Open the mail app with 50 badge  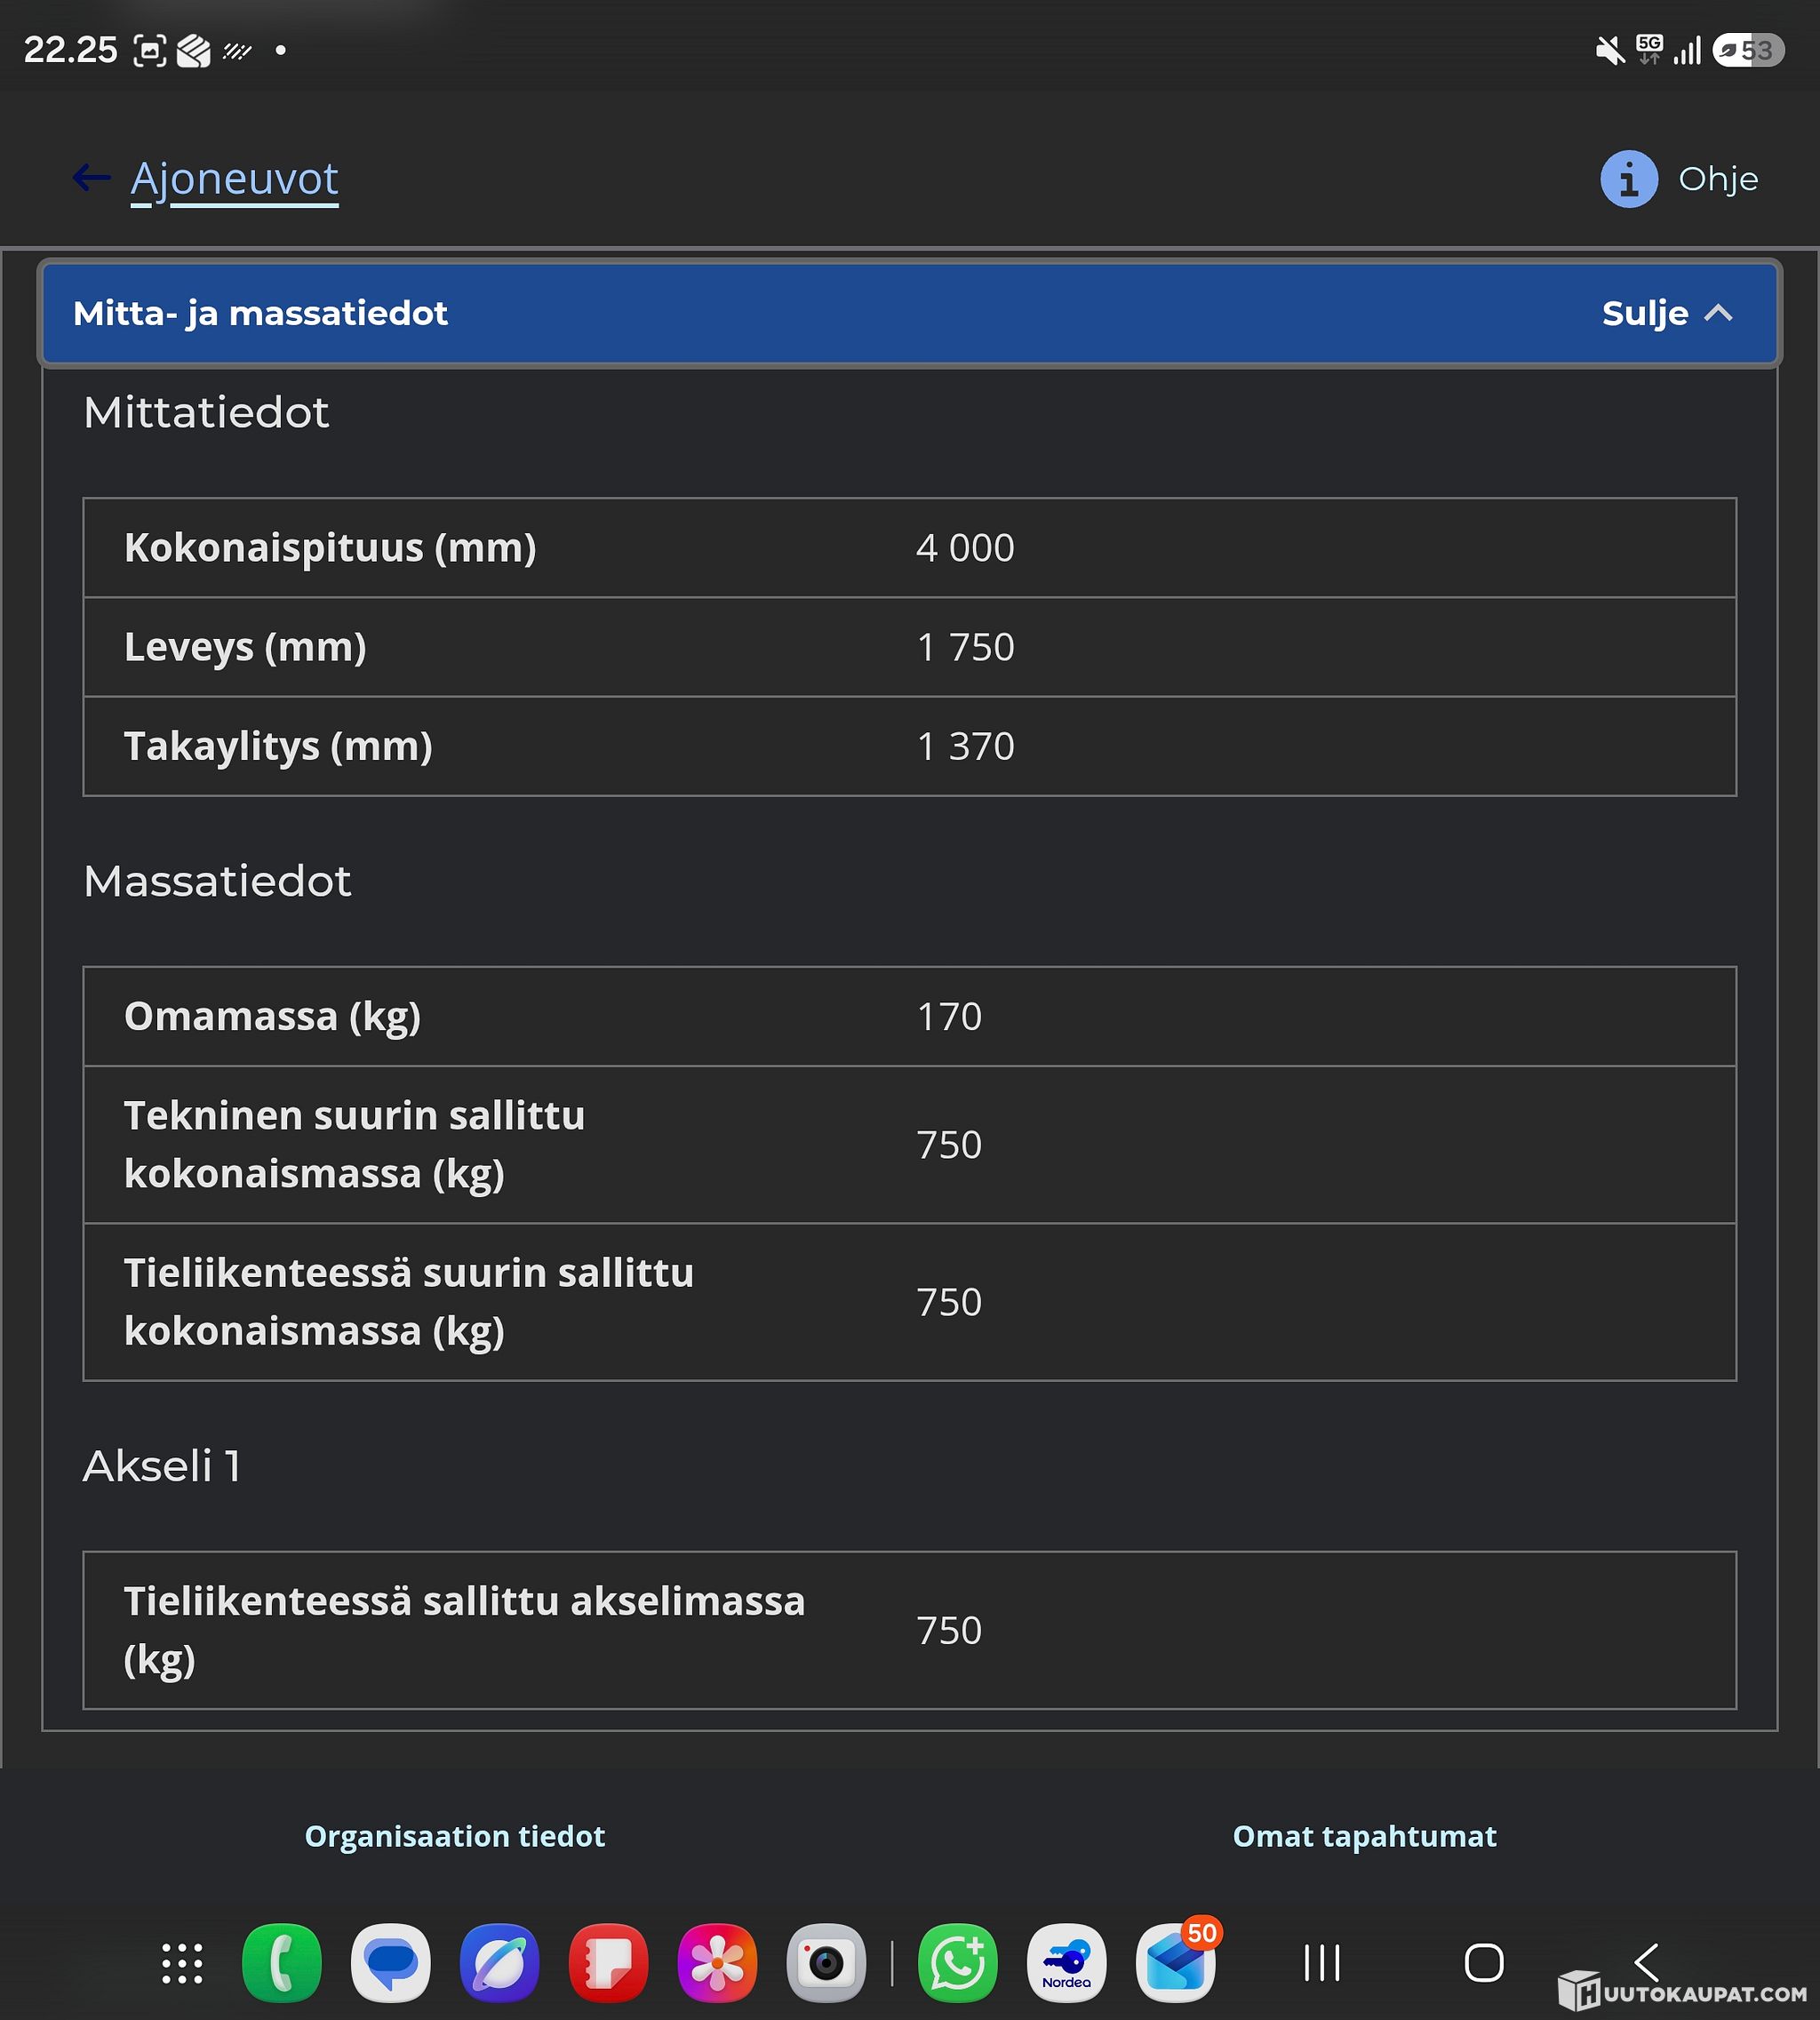1176,1963
